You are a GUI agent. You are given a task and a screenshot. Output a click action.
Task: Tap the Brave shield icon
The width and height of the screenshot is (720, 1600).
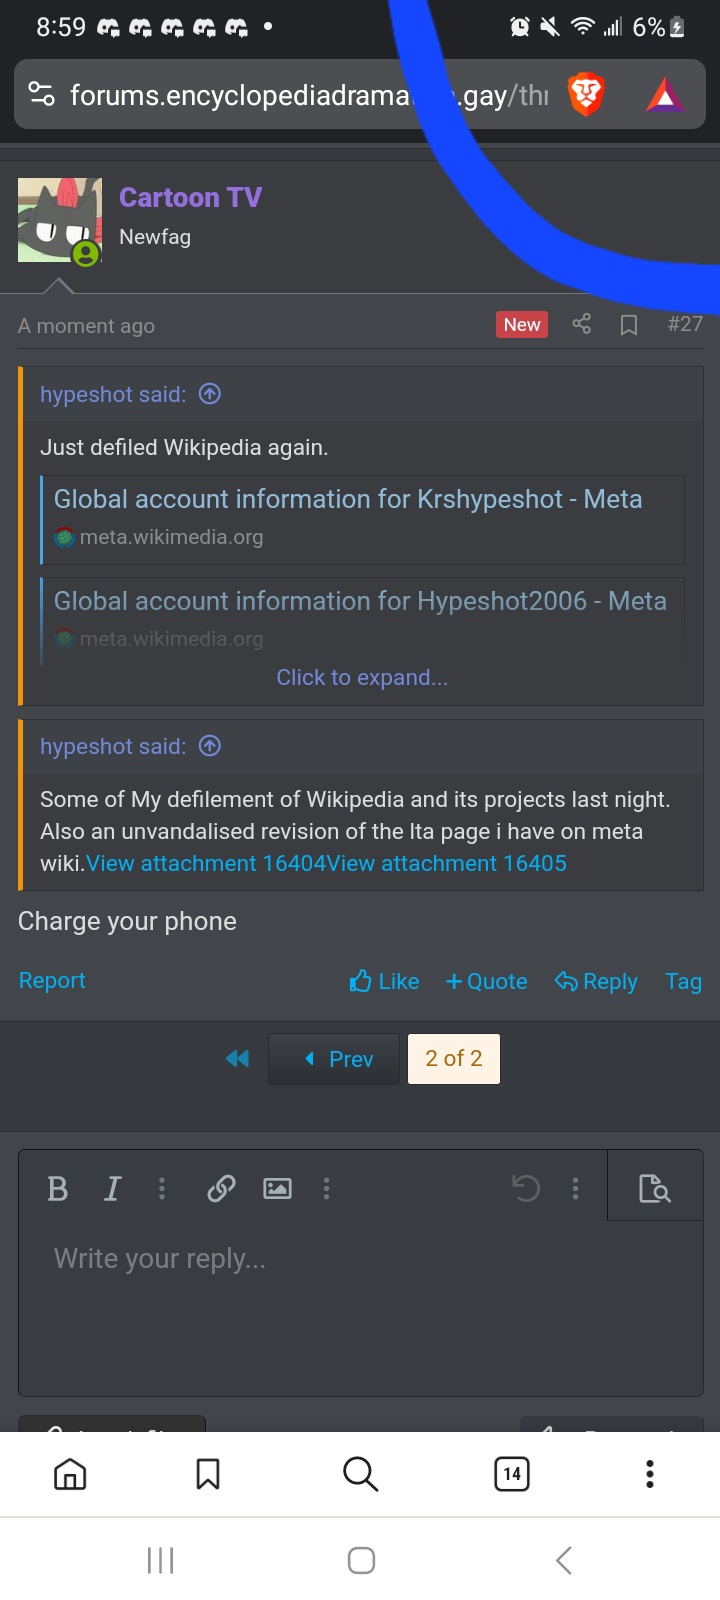tap(586, 96)
